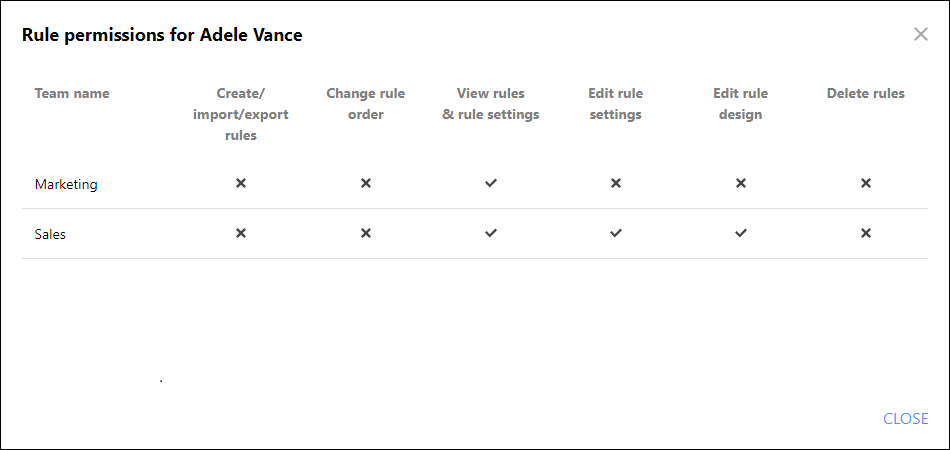Select the Marketing team row name
The height and width of the screenshot is (450, 950).
click(x=66, y=184)
